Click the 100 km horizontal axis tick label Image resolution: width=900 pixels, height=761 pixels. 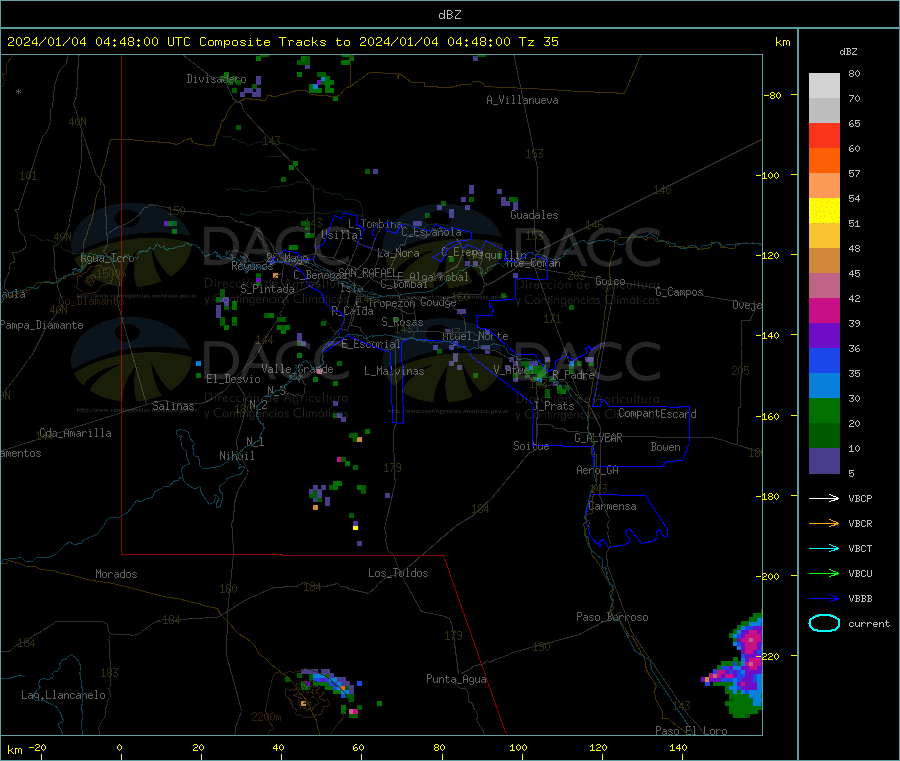coord(518,747)
